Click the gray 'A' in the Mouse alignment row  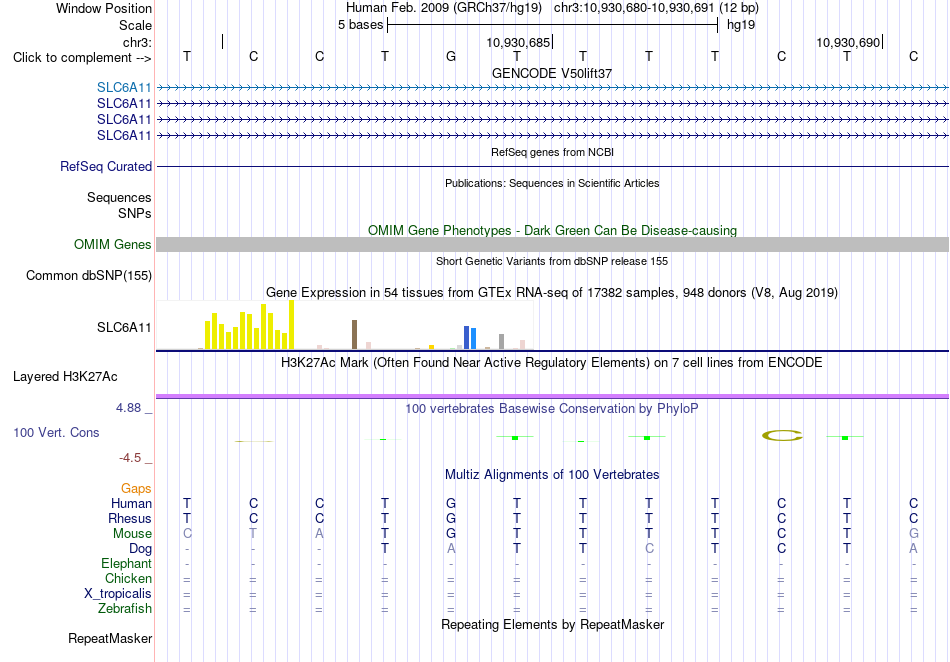(319, 534)
